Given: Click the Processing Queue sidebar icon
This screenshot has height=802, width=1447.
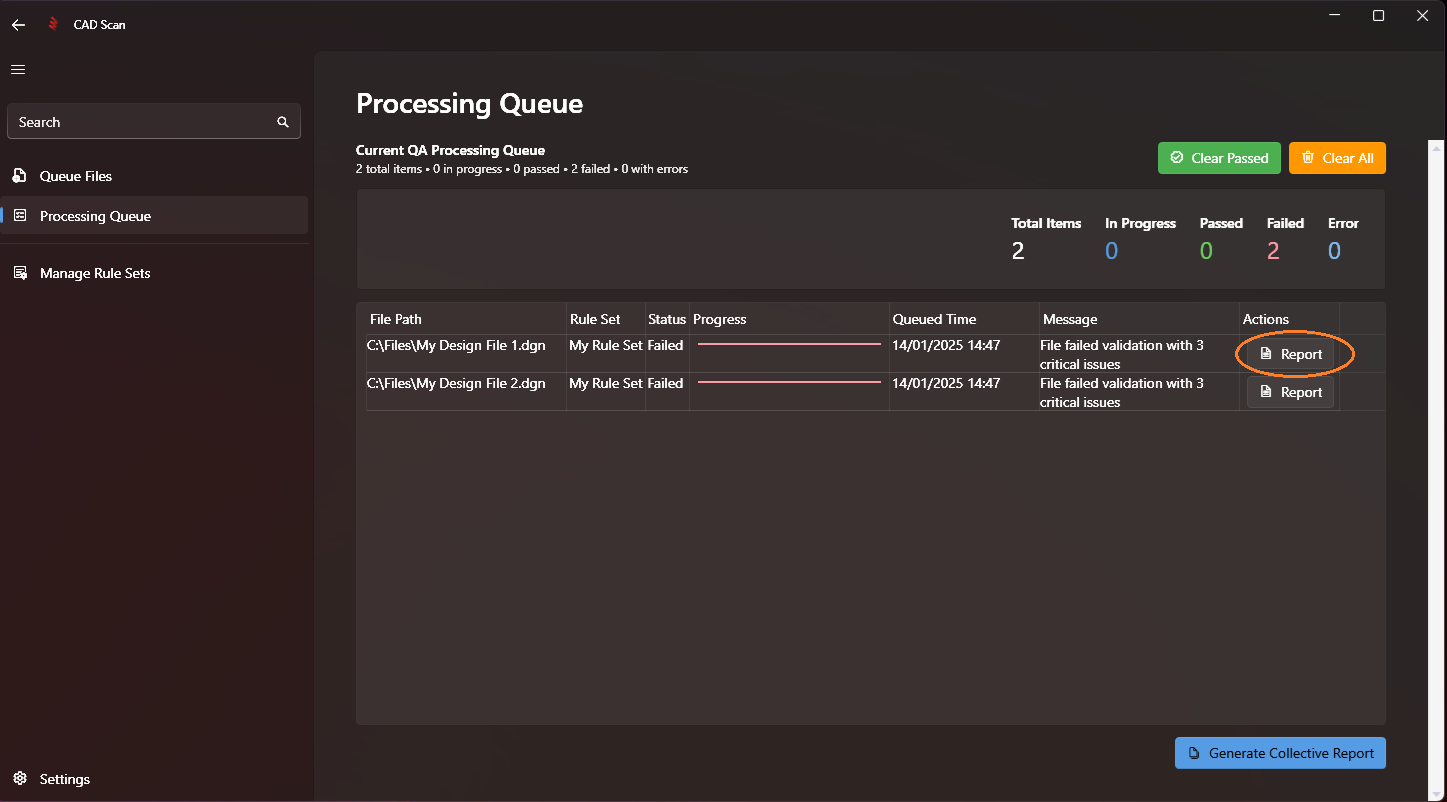Looking at the screenshot, I should pyautogui.click(x=20, y=216).
